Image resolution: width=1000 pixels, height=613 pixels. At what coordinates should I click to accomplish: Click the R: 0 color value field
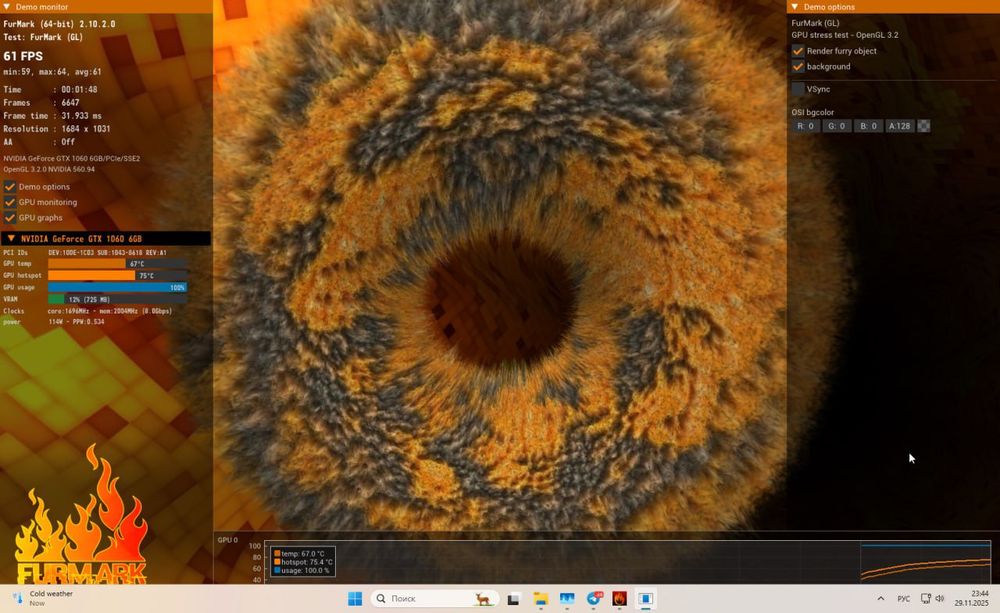[x=805, y=126]
